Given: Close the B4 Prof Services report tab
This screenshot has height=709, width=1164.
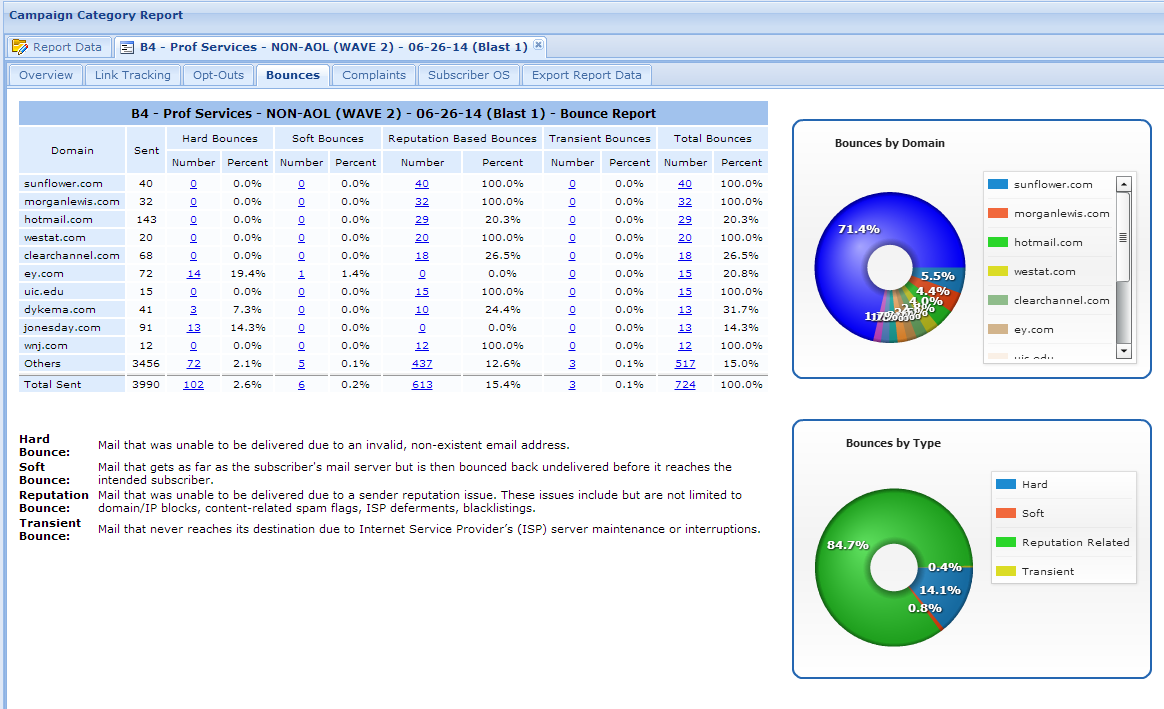Looking at the screenshot, I should point(538,45).
